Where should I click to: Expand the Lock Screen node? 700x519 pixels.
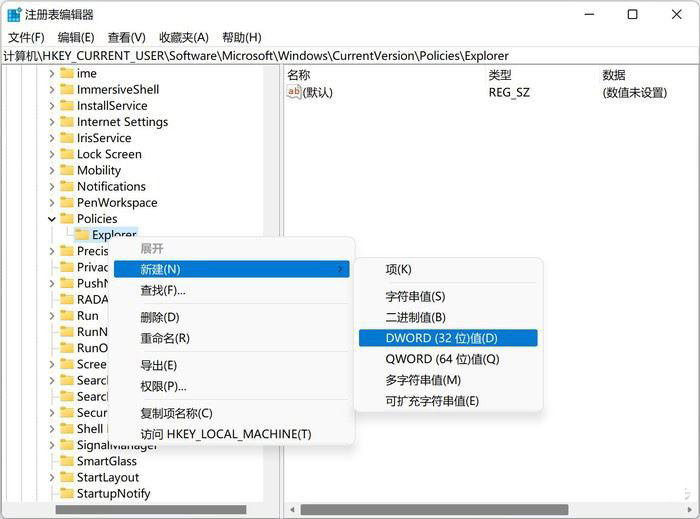(52, 154)
